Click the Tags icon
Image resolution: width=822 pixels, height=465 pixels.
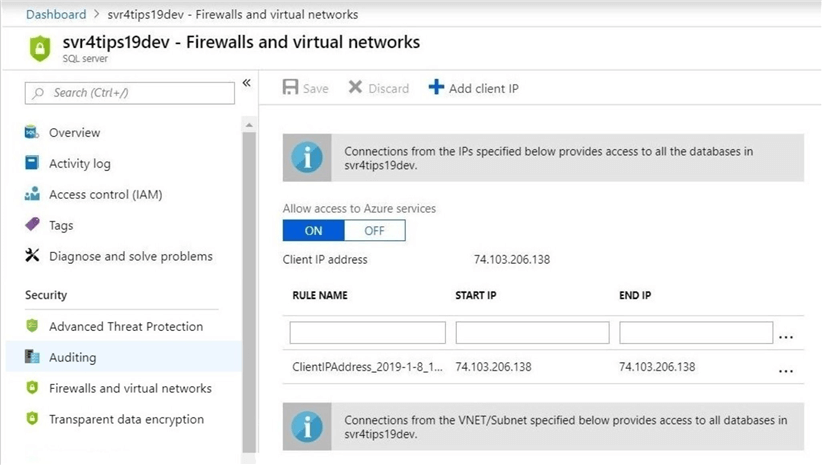click(x=33, y=226)
